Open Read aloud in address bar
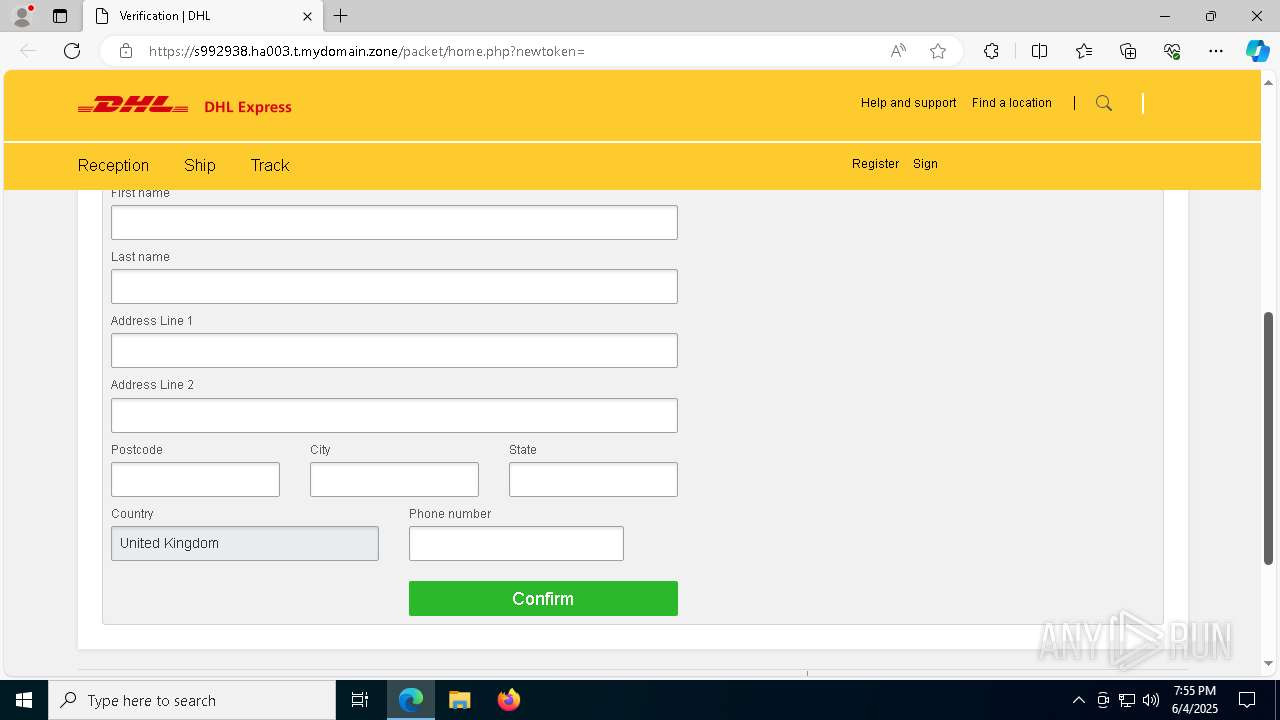The width and height of the screenshot is (1280, 720). 898,51
